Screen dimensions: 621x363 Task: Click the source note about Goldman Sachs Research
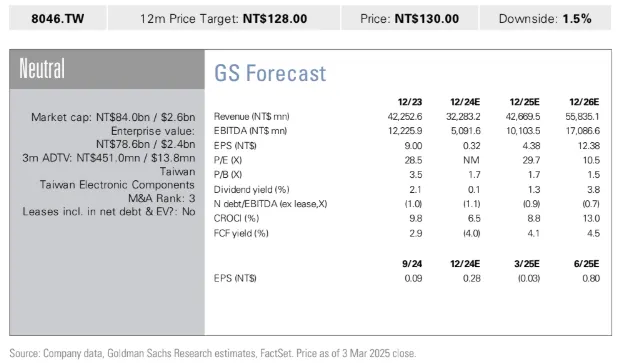(213, 353)
